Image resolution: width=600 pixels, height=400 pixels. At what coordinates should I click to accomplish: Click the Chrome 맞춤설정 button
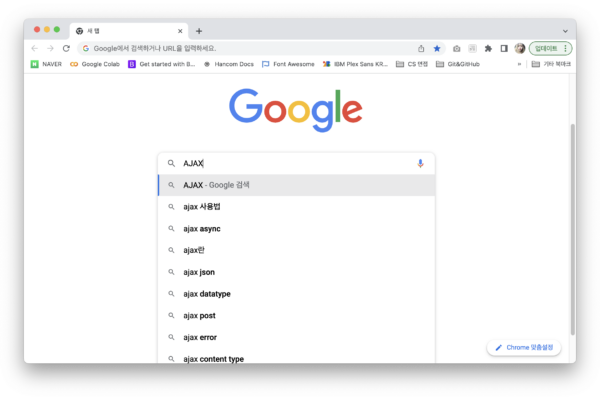click(524, 348)
